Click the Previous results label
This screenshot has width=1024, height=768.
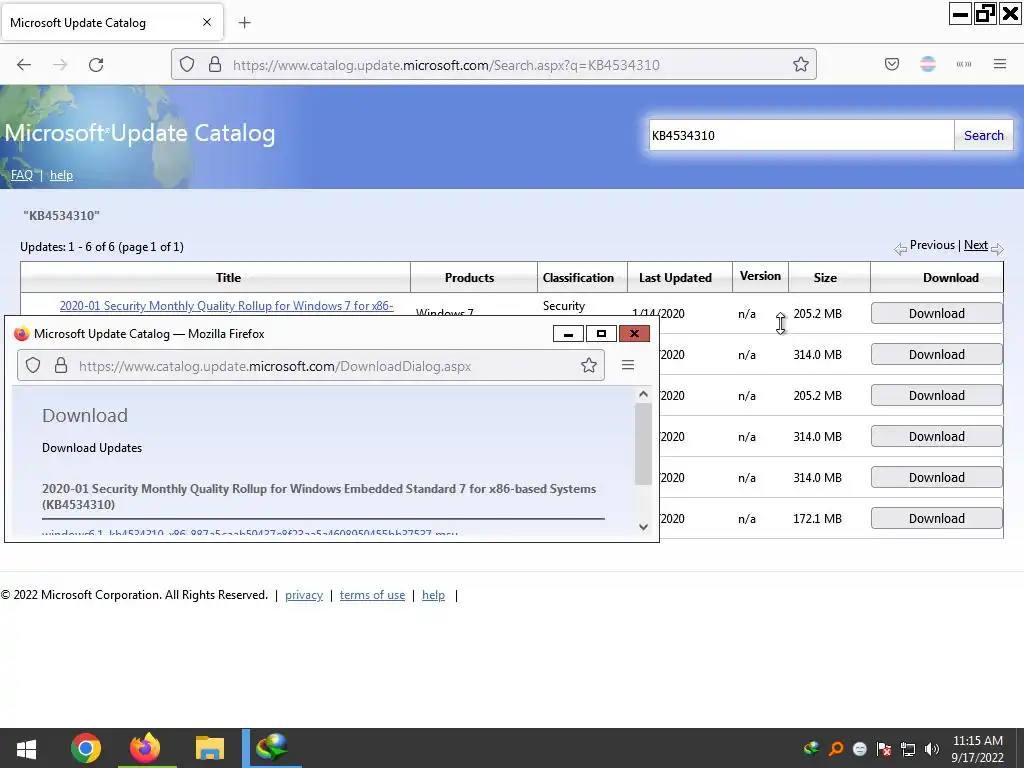point(932,245)
